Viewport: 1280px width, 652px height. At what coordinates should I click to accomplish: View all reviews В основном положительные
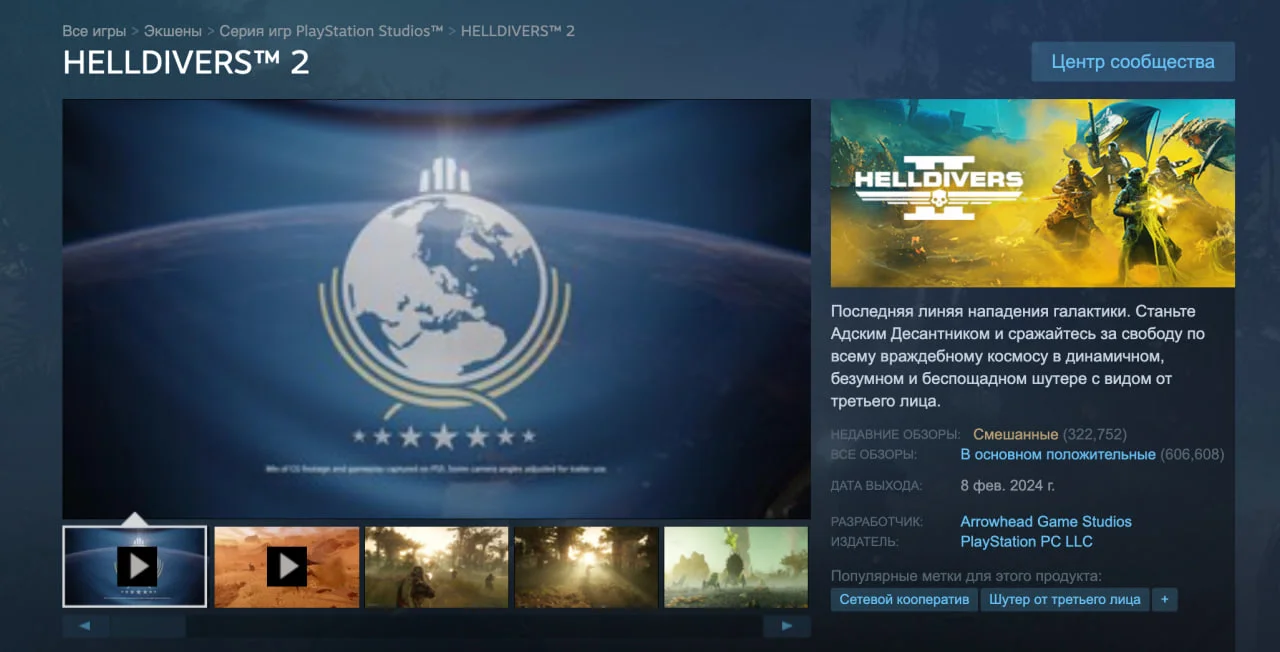coord(1057,454)
